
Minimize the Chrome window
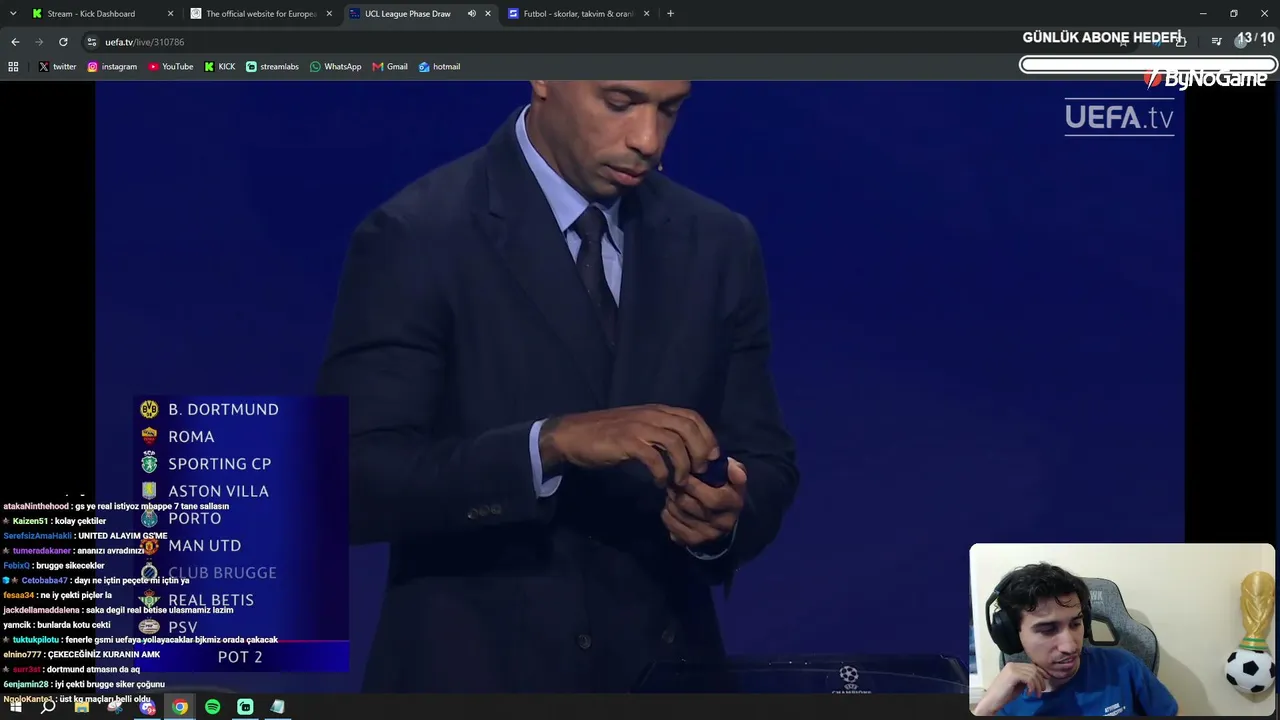(1203, 14)
